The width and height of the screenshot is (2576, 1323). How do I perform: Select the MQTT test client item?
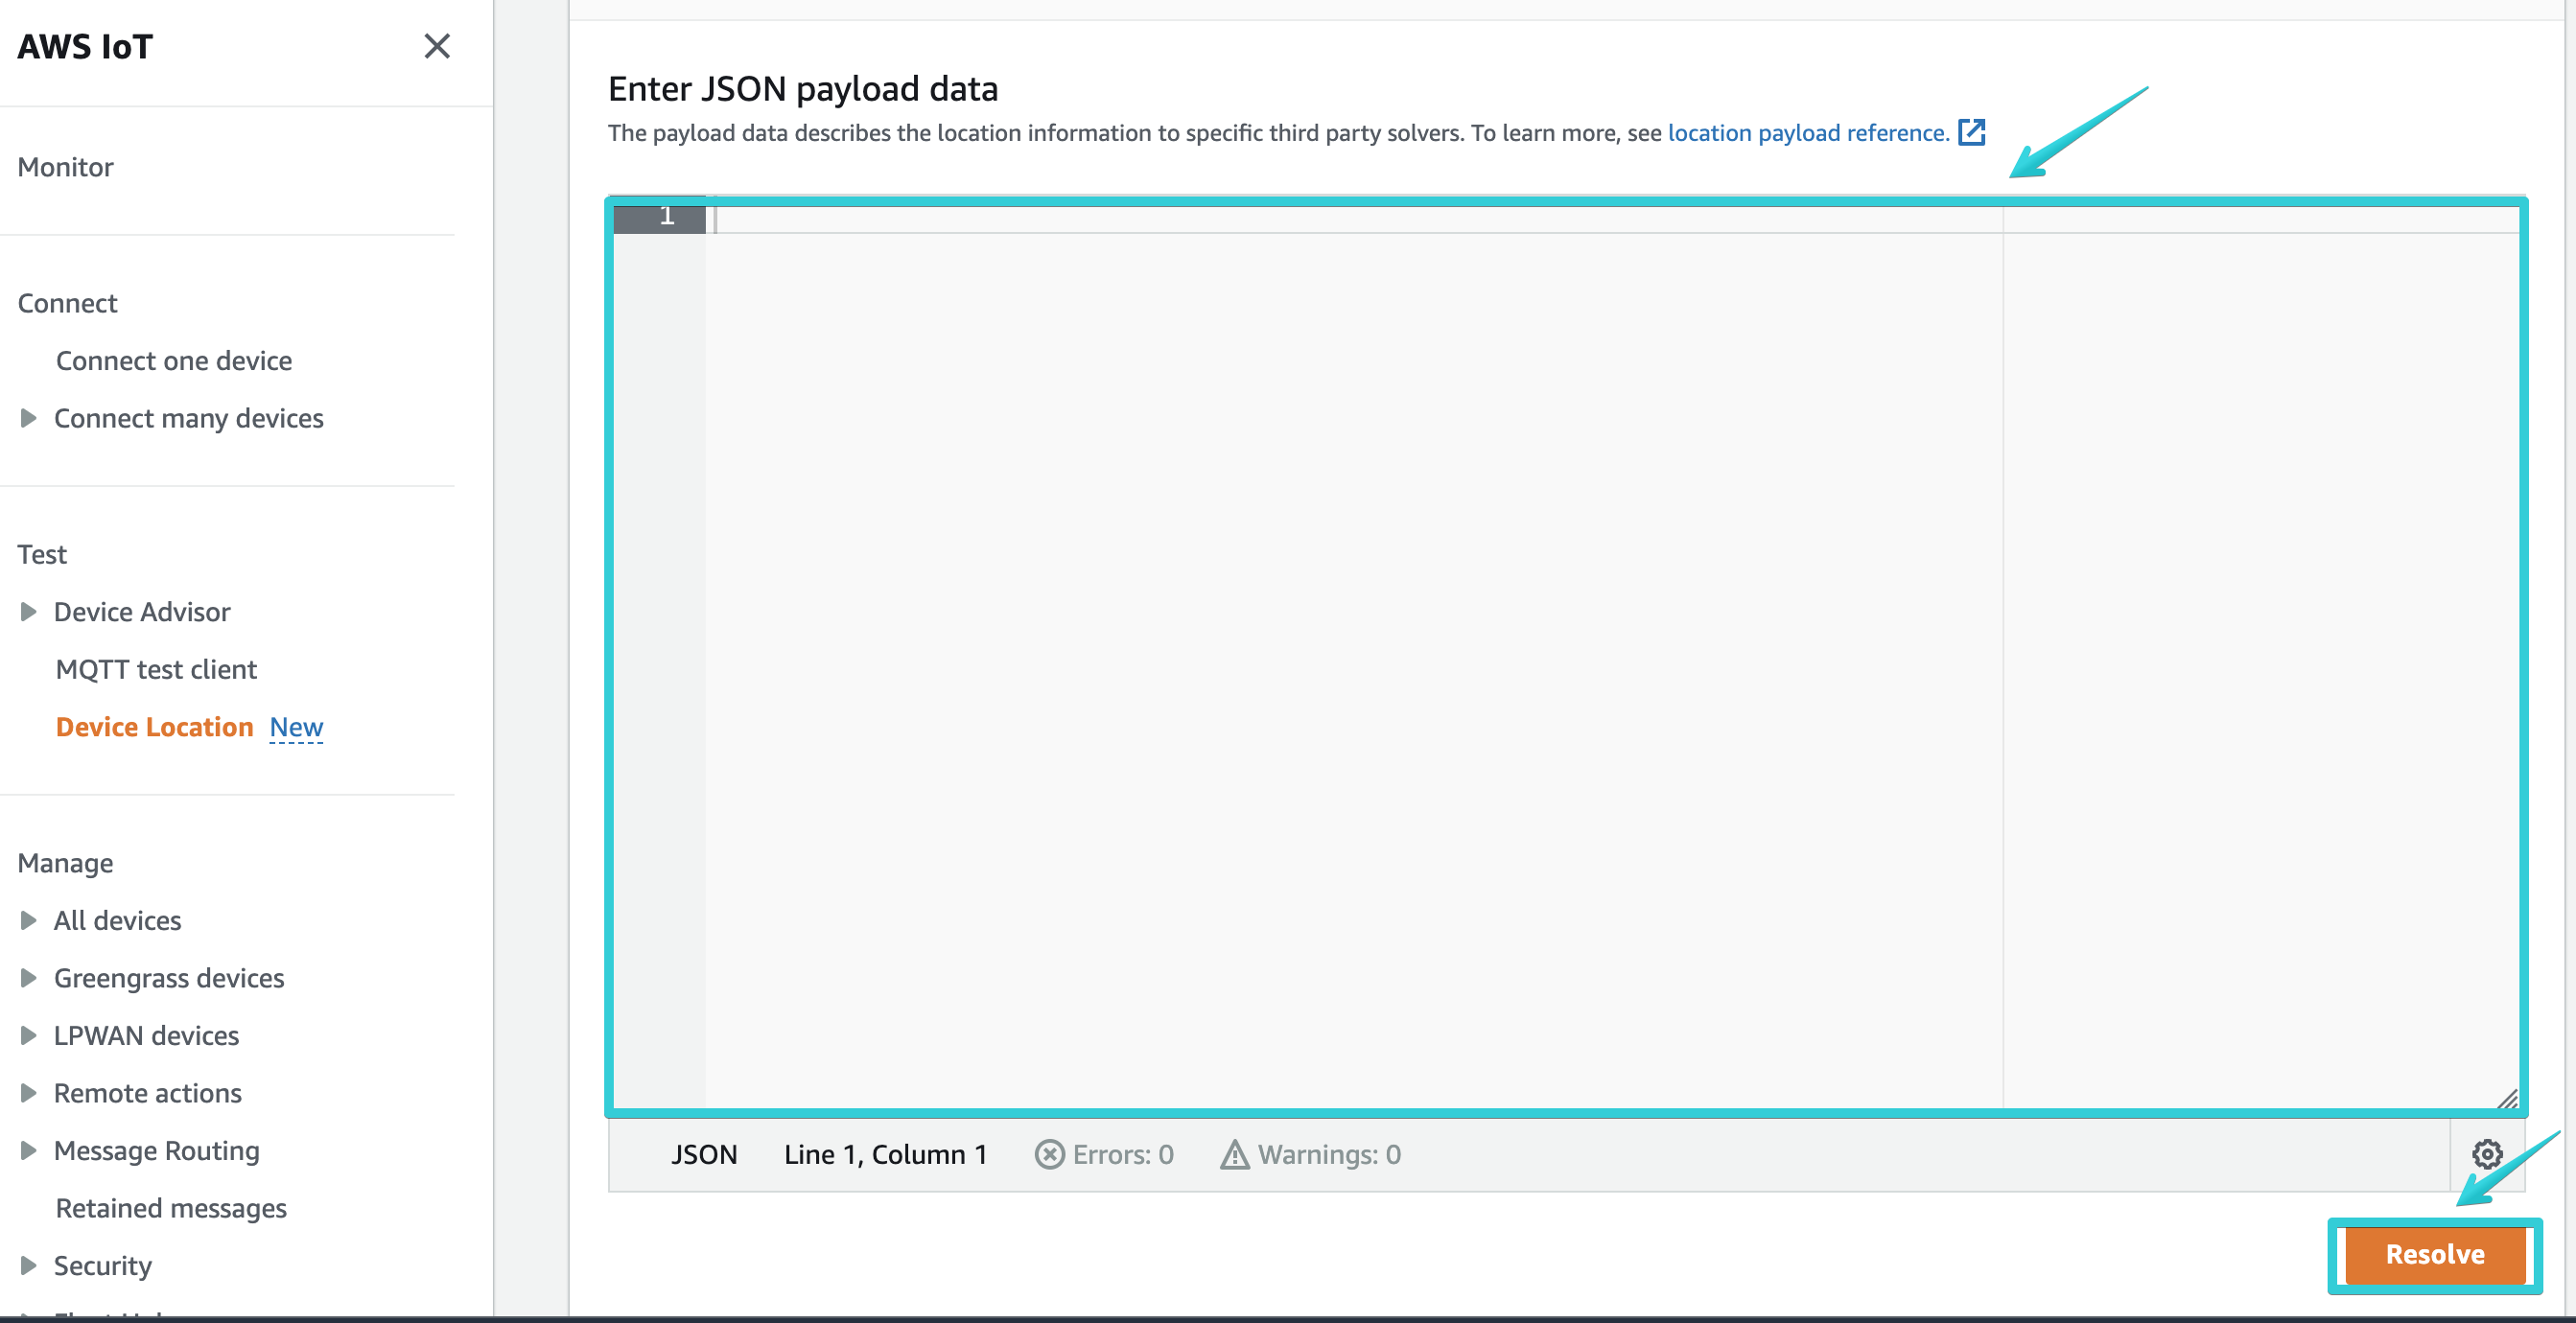click(156, 669)
